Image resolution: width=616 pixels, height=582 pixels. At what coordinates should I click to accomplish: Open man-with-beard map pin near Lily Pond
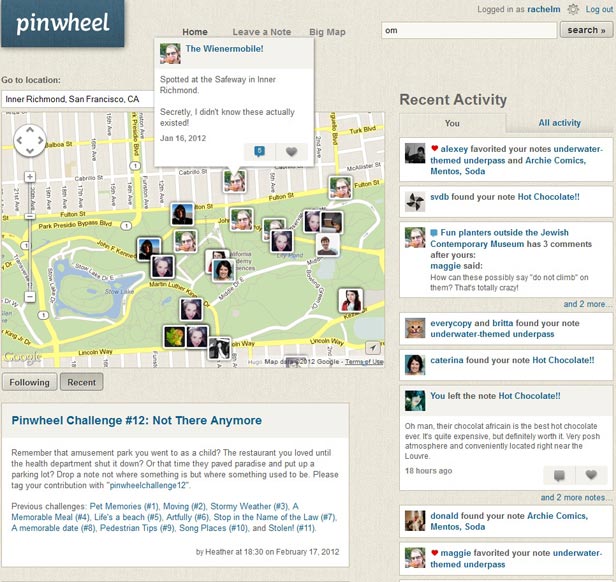click(327, 246)
